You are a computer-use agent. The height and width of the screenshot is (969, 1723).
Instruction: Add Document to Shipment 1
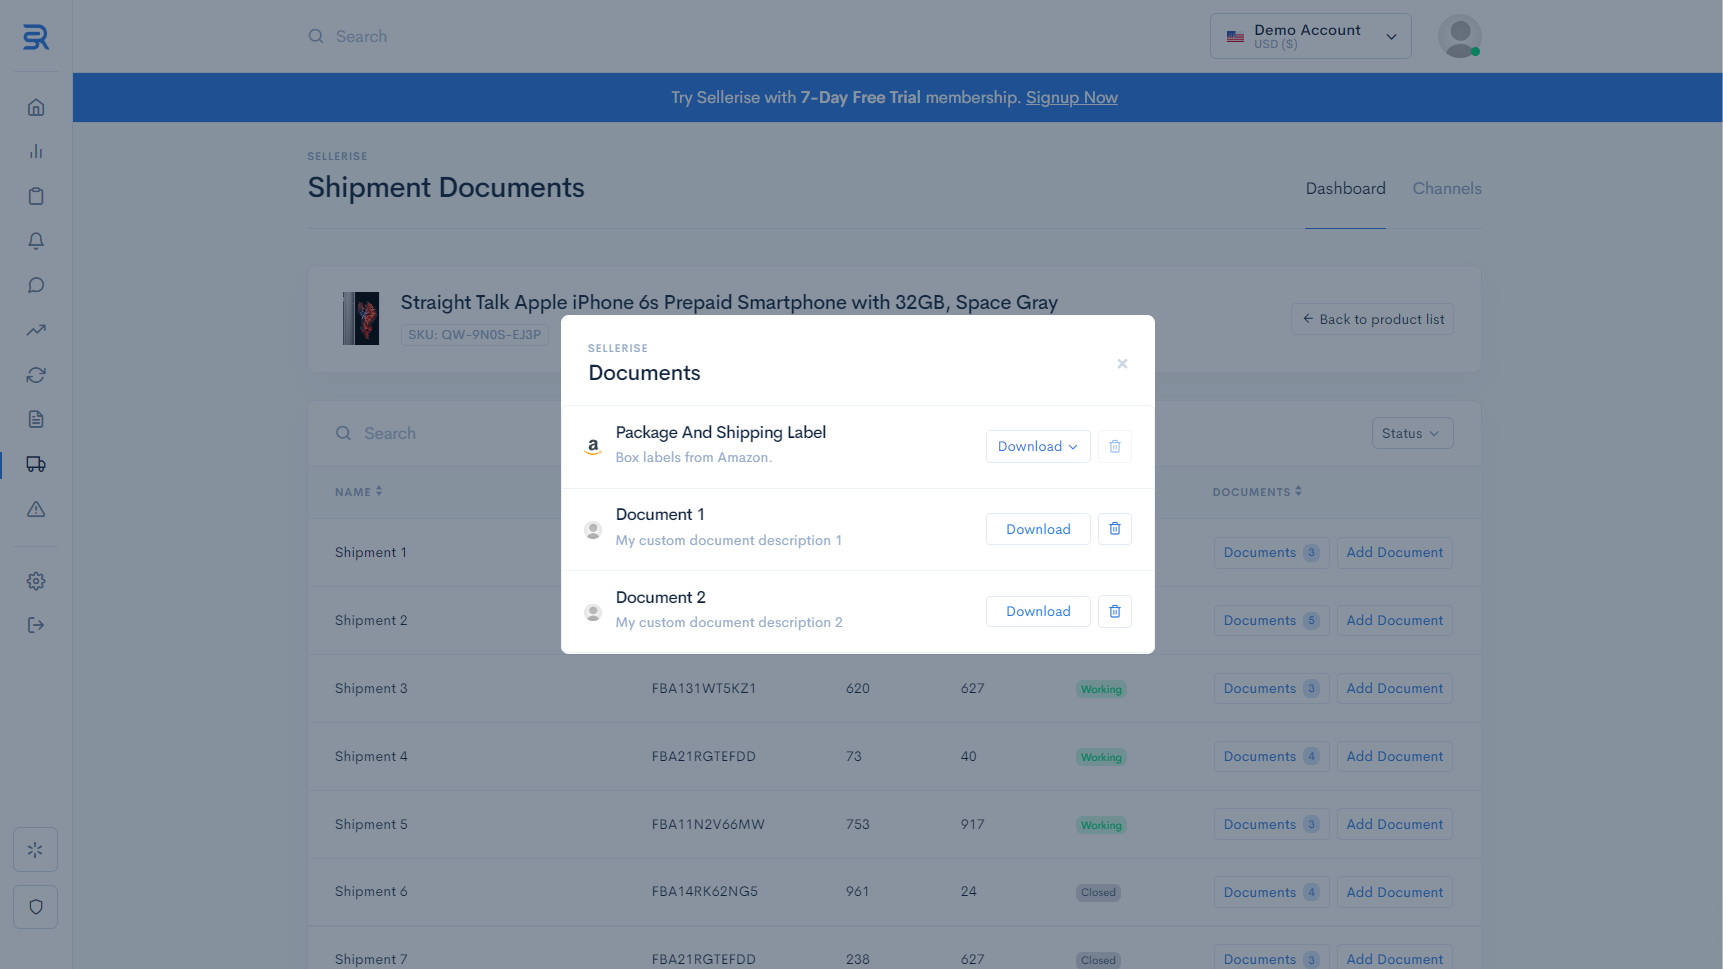[x=1394, y=553]
